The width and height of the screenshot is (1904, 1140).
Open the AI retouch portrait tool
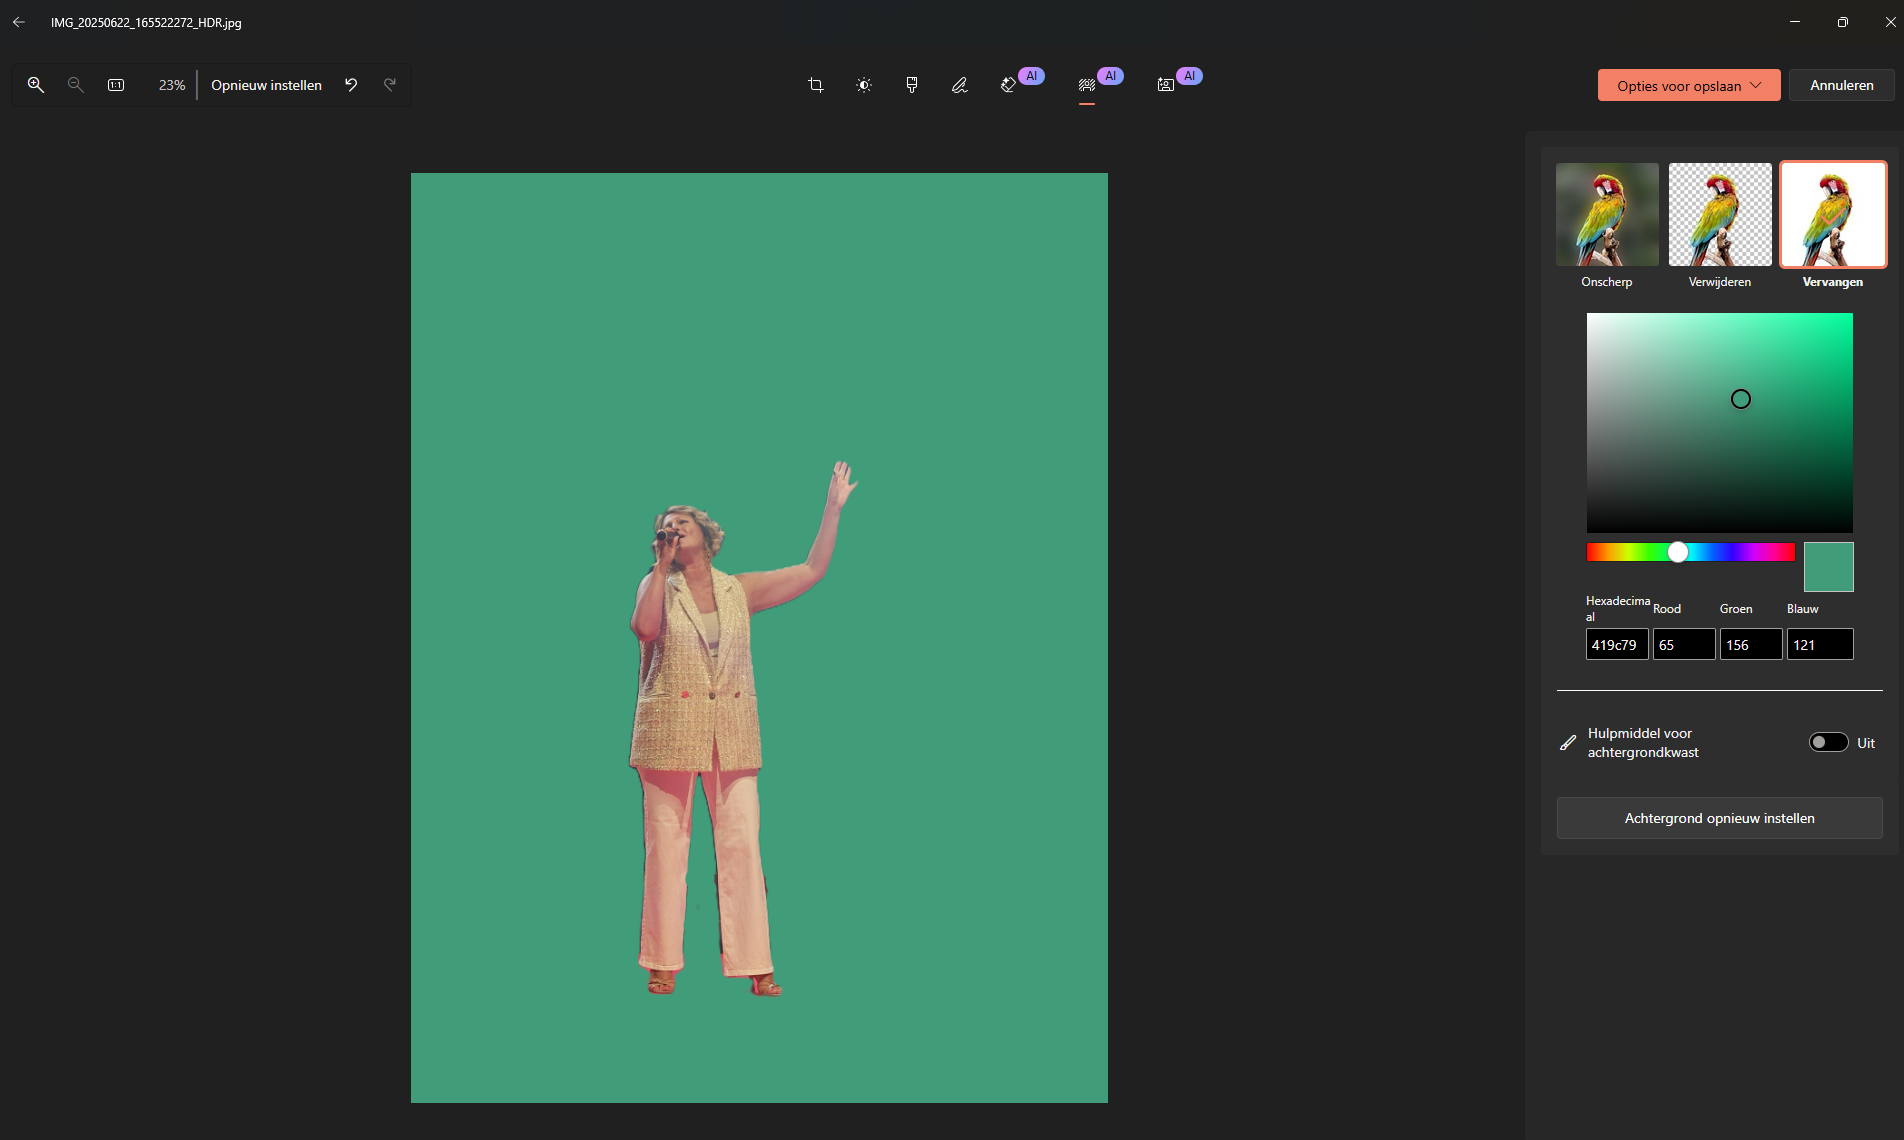coord(1165,85)
